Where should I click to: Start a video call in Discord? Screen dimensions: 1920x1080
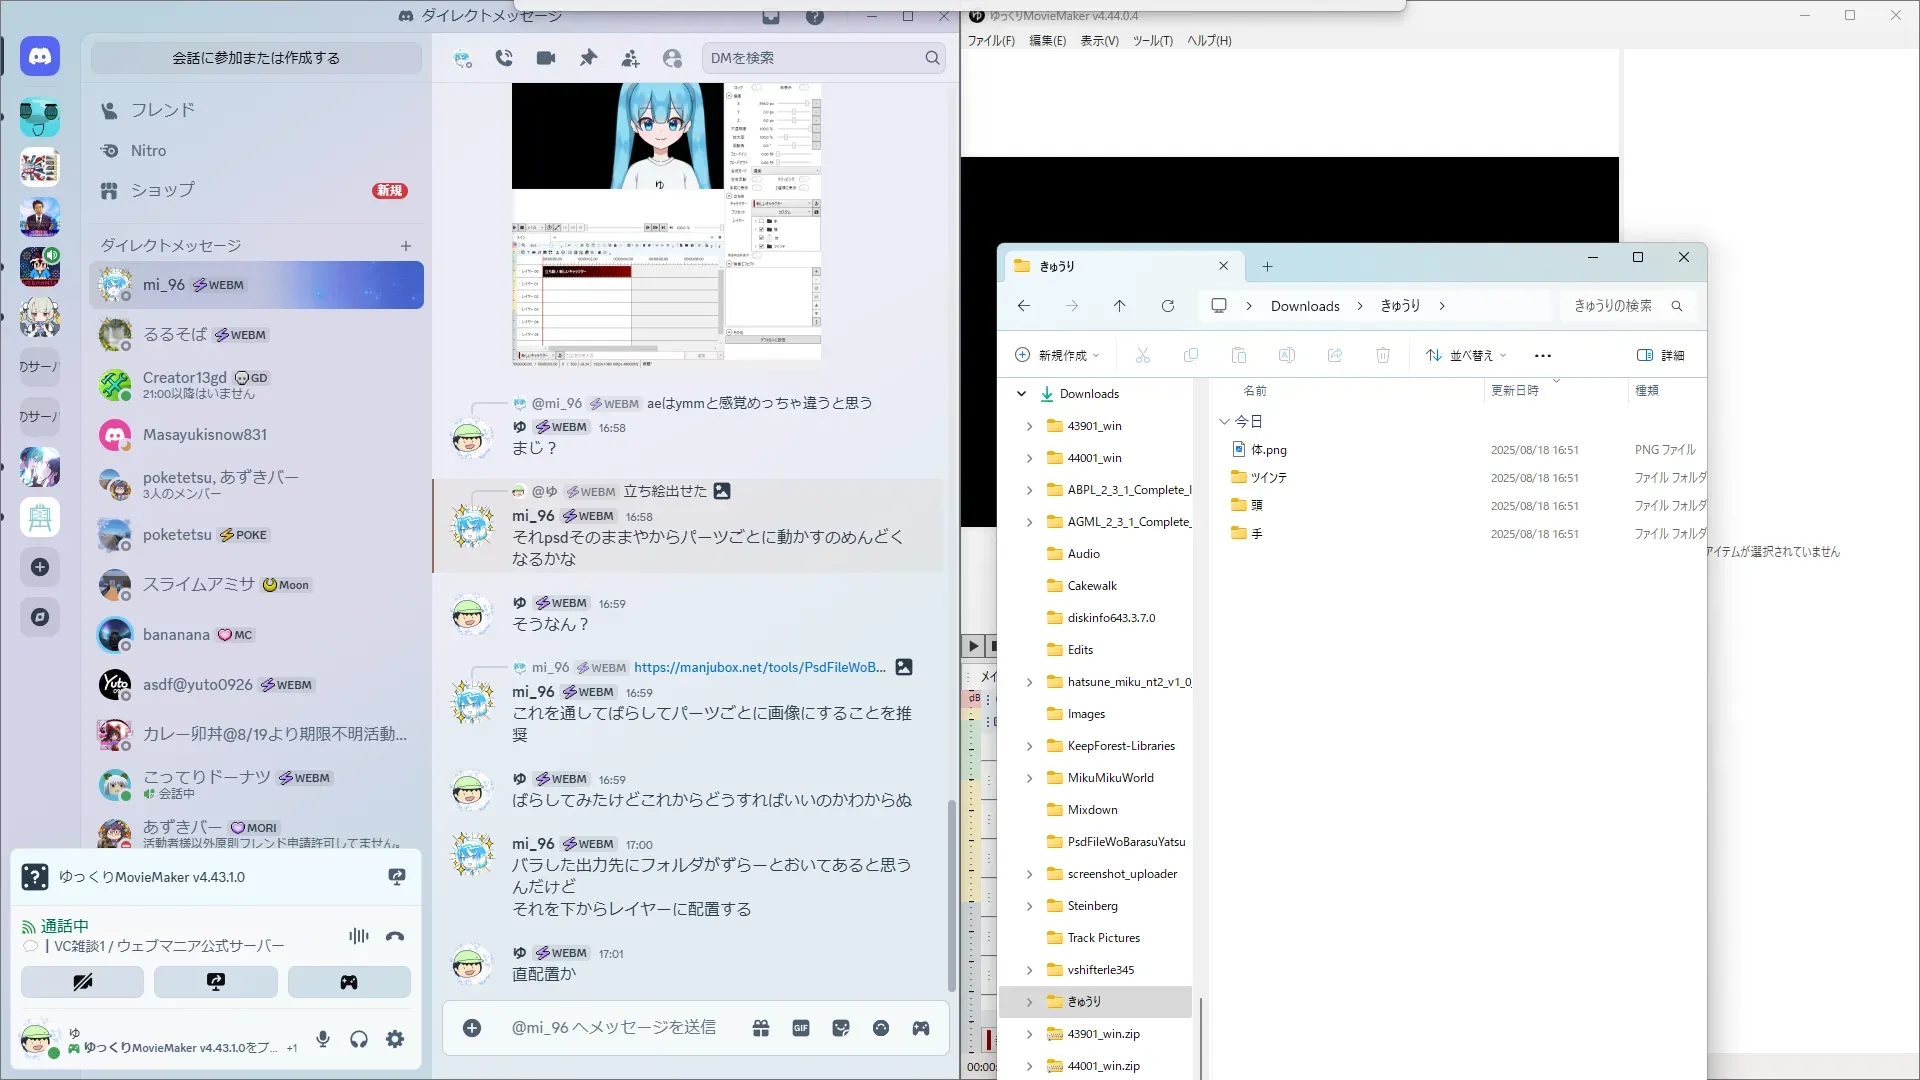pos(546,58)
